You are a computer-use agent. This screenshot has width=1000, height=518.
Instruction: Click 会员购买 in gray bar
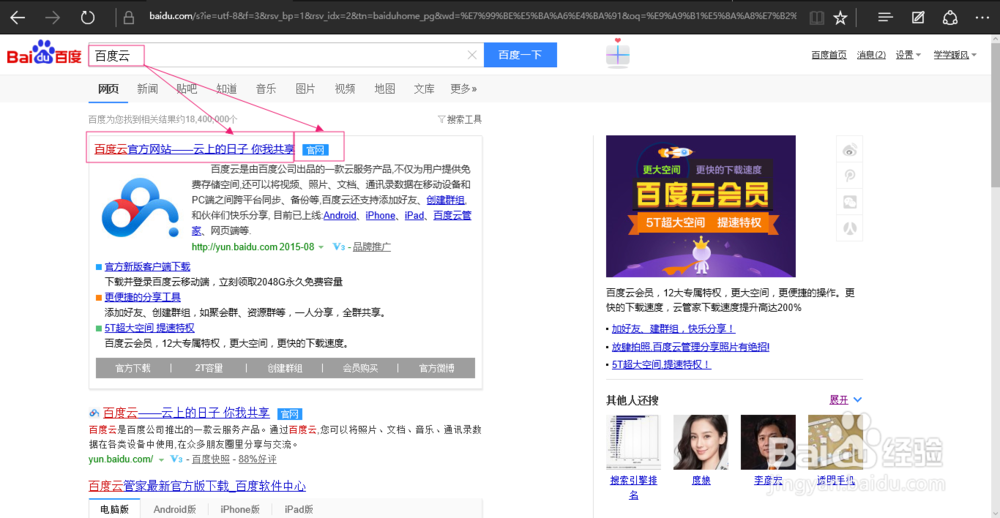[x=360, y=368]
